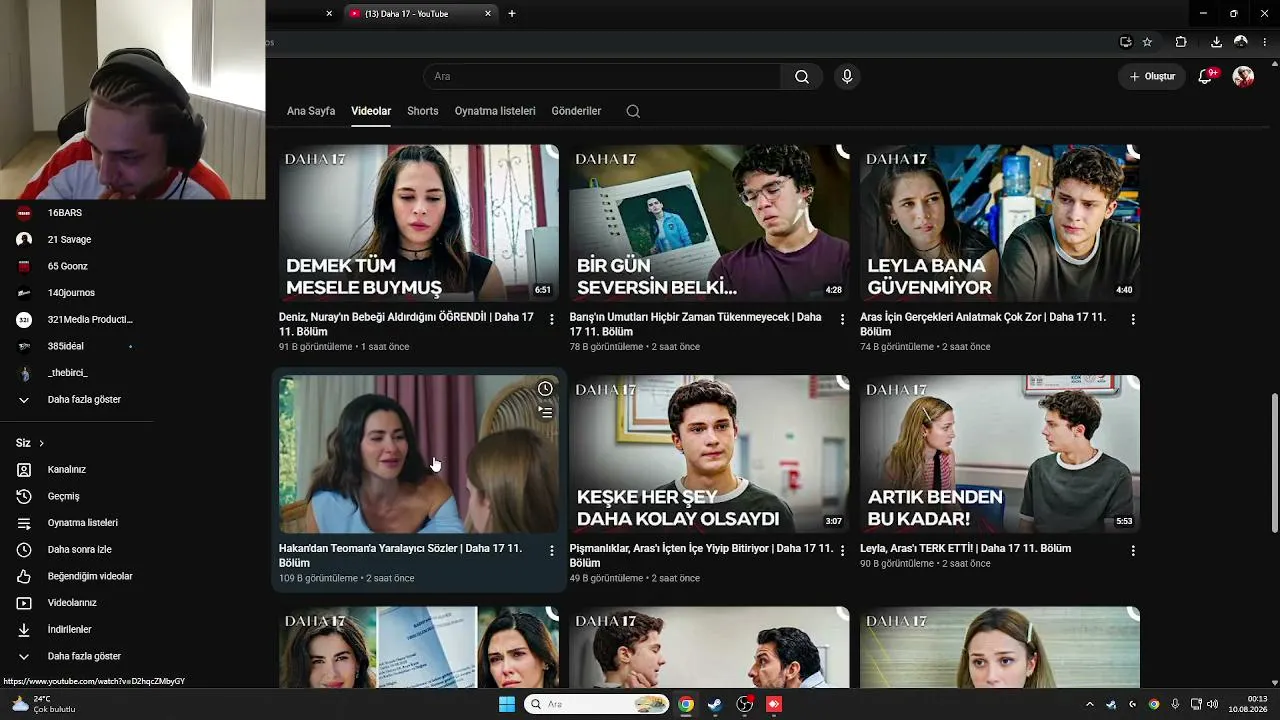Image resolution: width=1280 pixels, height=720 pixels.
Task: Open options for 'Barış'ın Umutları' video
Action: (842, 319)
